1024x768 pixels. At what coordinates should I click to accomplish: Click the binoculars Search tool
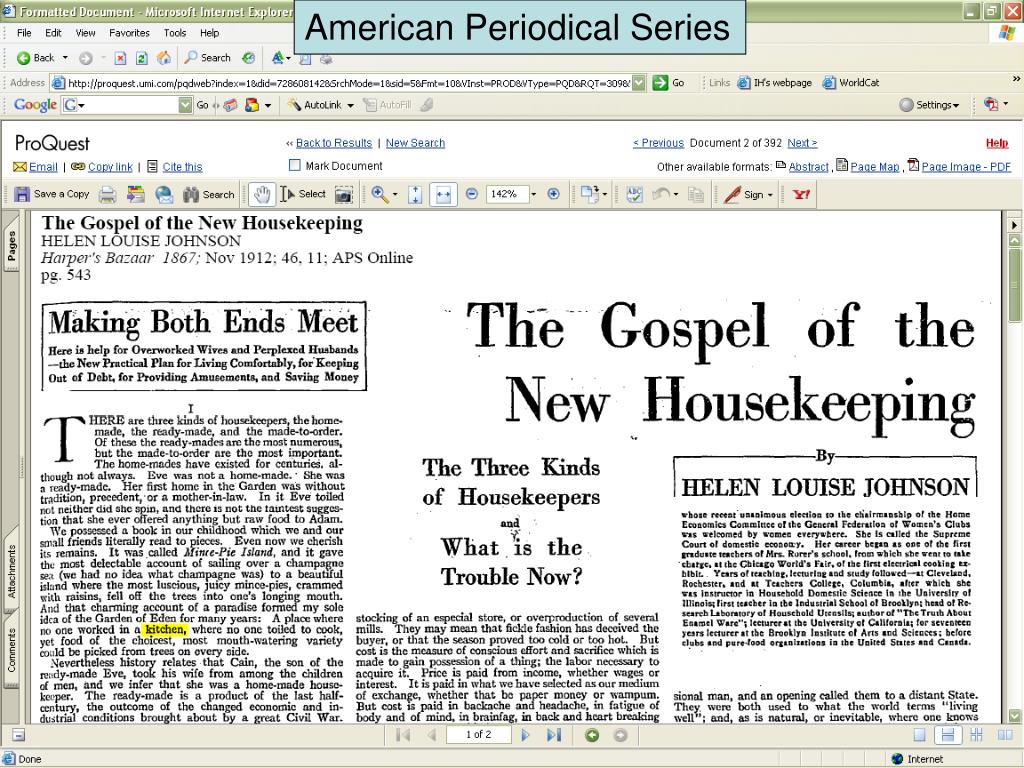tap(208, 194)
